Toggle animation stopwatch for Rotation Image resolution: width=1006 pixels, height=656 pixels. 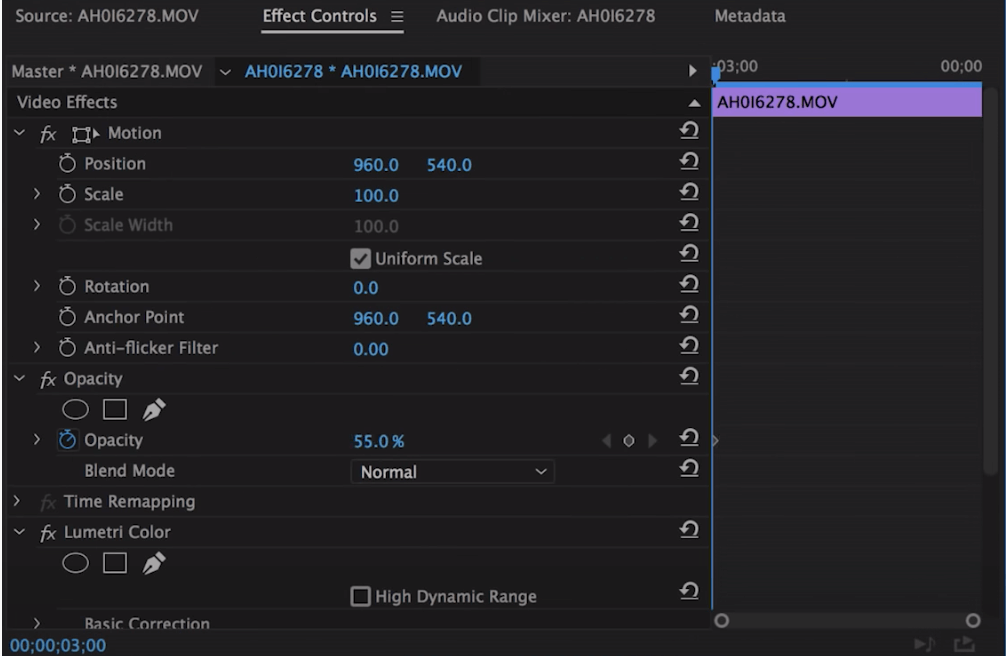(x=67, y=286)
